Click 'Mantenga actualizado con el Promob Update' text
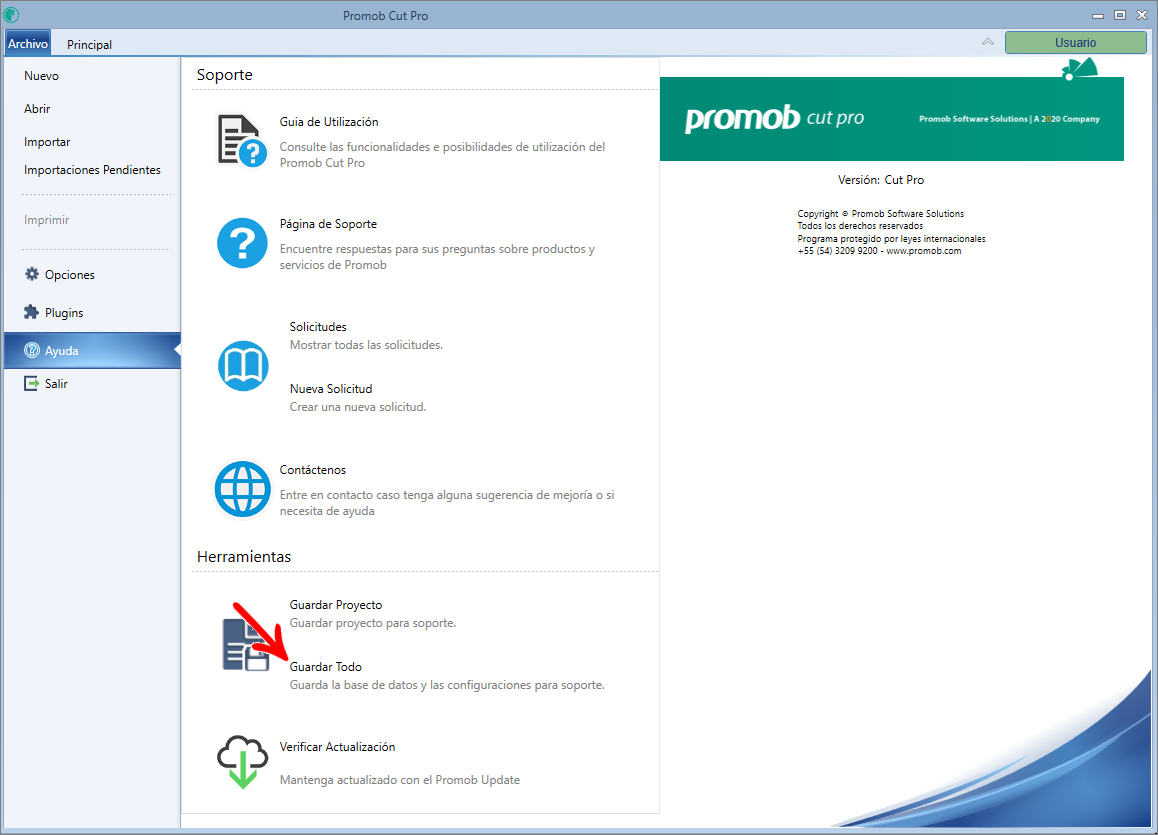This screenshot has height=835, width=1158. (x=400, y=780)
